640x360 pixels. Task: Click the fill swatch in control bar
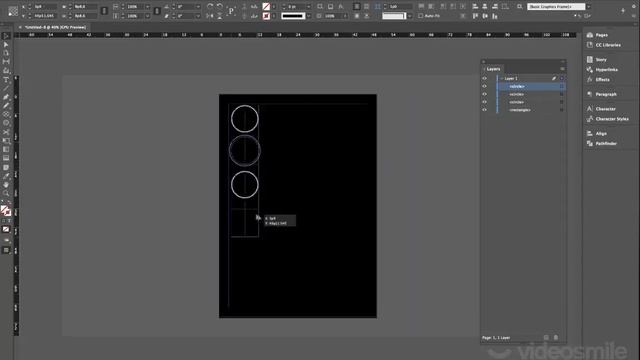(x=266, y=7)
